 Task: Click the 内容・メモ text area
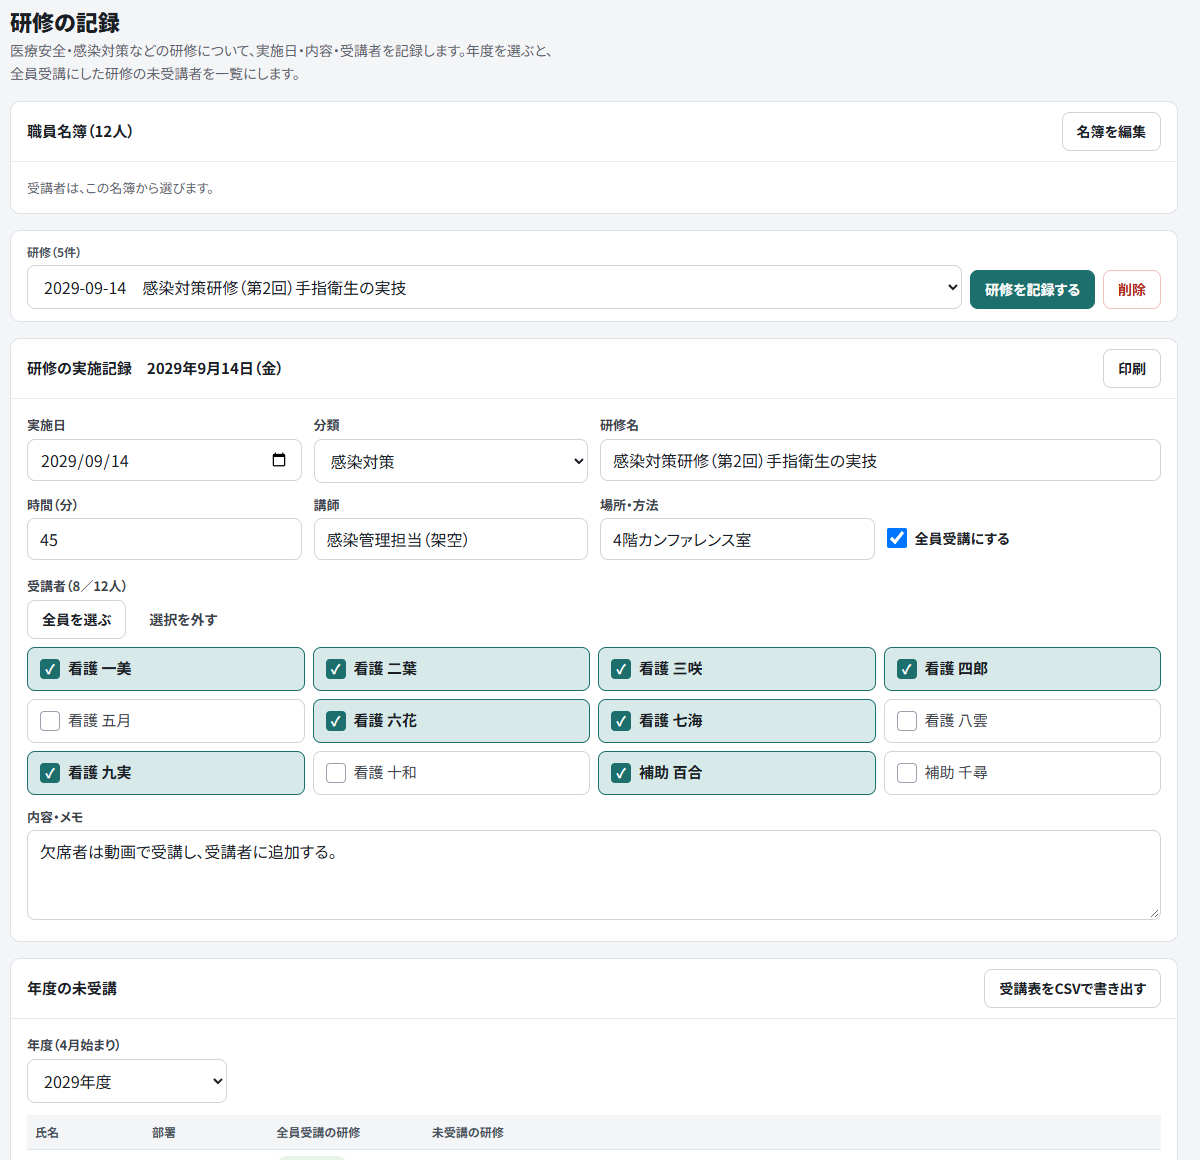(594, 875)
